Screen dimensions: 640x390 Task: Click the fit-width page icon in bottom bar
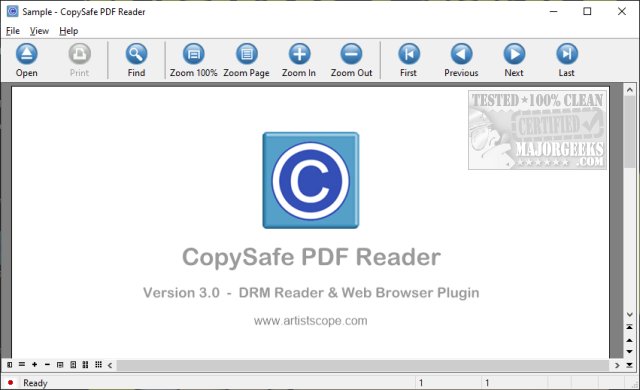pos(60,365)
